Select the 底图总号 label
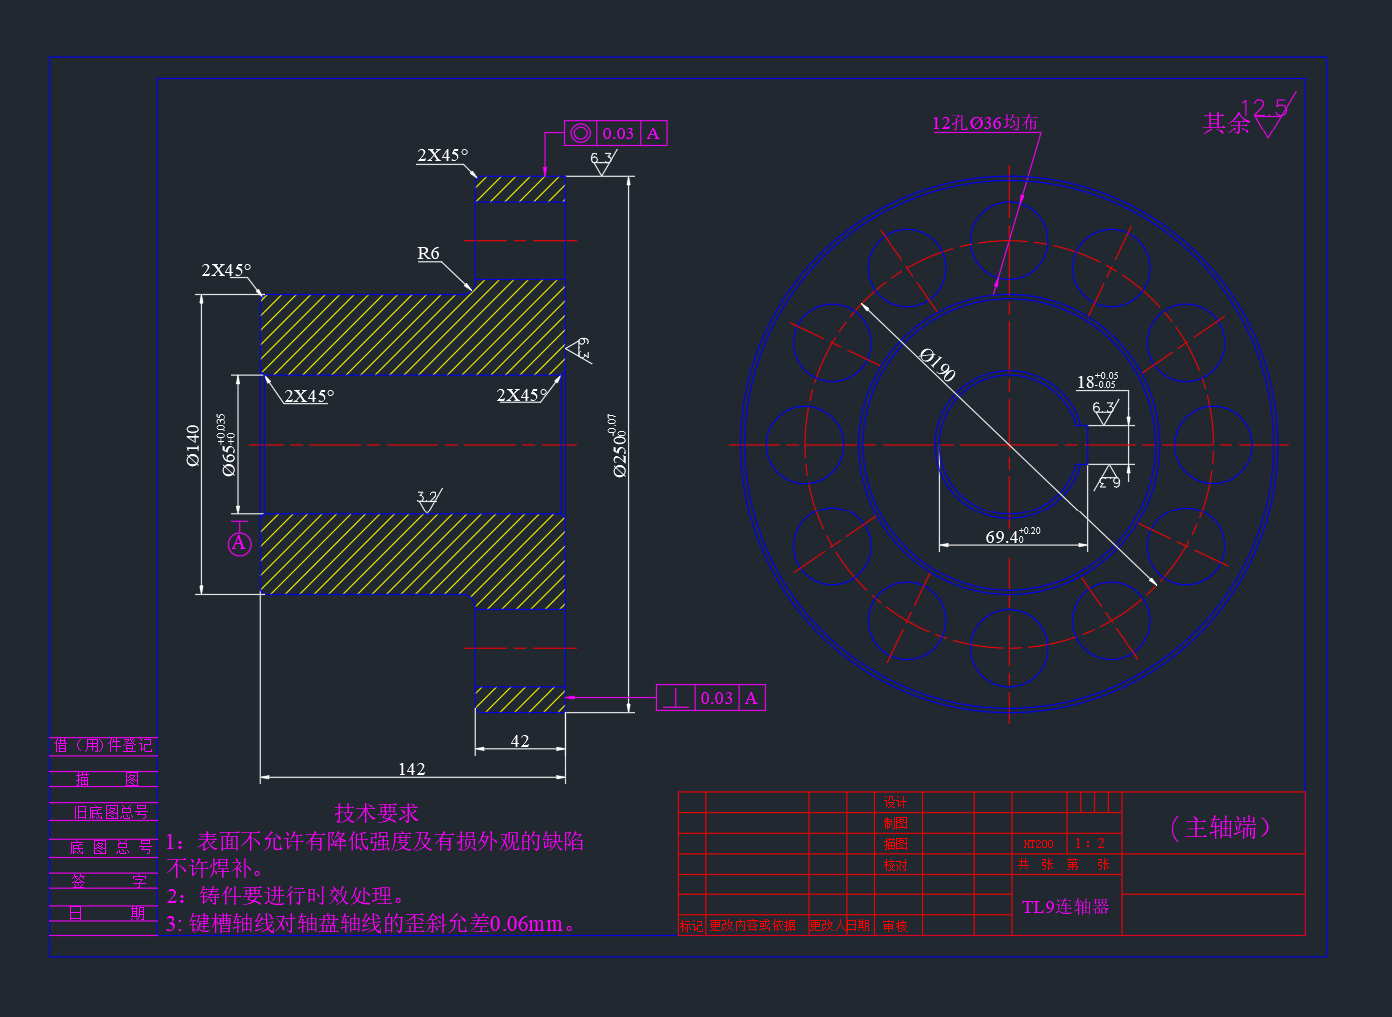 pyautogui.click(x=111, y=847)
